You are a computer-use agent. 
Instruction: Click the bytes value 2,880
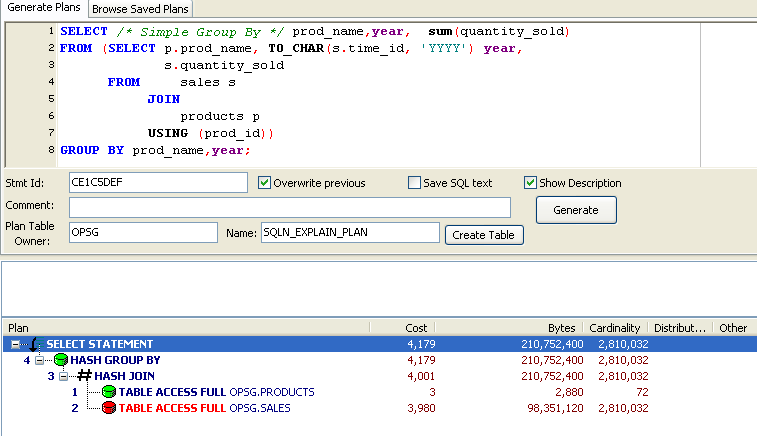[569, 393]
